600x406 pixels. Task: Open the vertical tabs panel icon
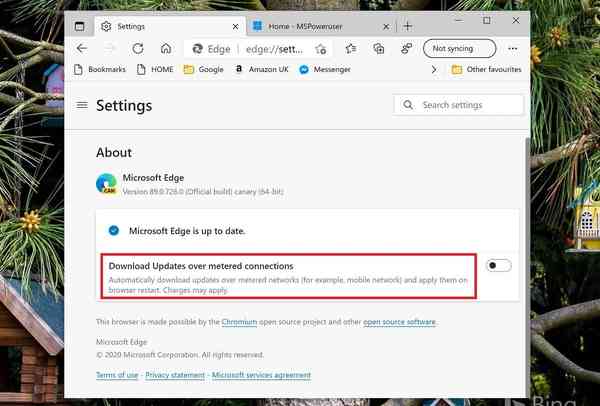pyautogui.click(x=79, y=26)
